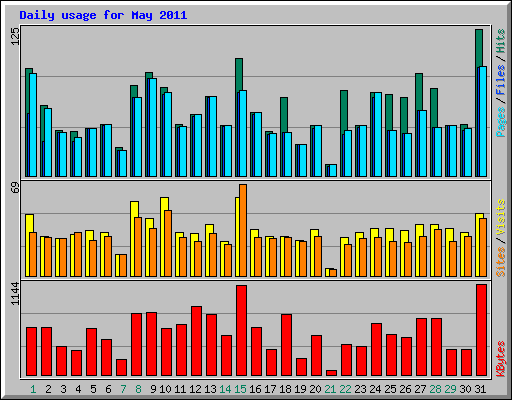Viewport: 512px width, 400px height.
Task: Click the 'Daily usage for May 2011' title
Action: (x=103, y=15)
